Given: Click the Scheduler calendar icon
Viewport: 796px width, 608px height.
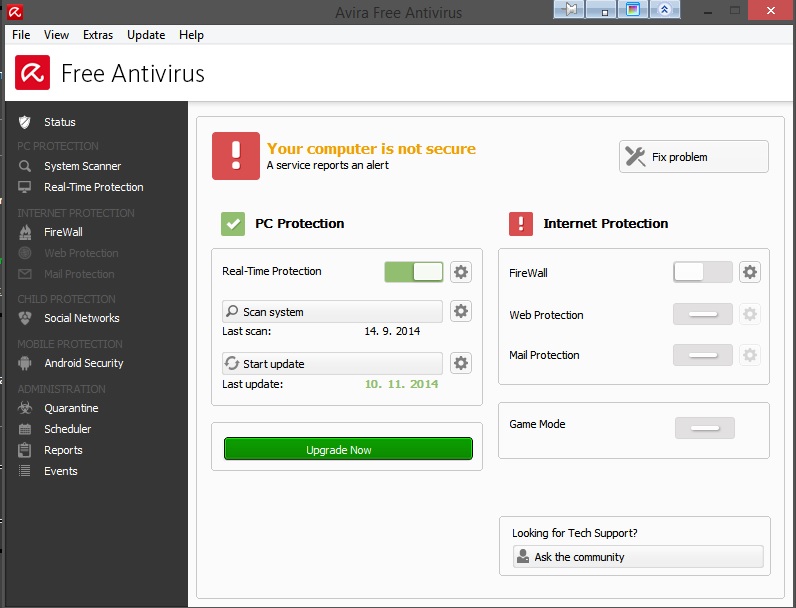Looking at the screenshot, I should tap(24, 429).
